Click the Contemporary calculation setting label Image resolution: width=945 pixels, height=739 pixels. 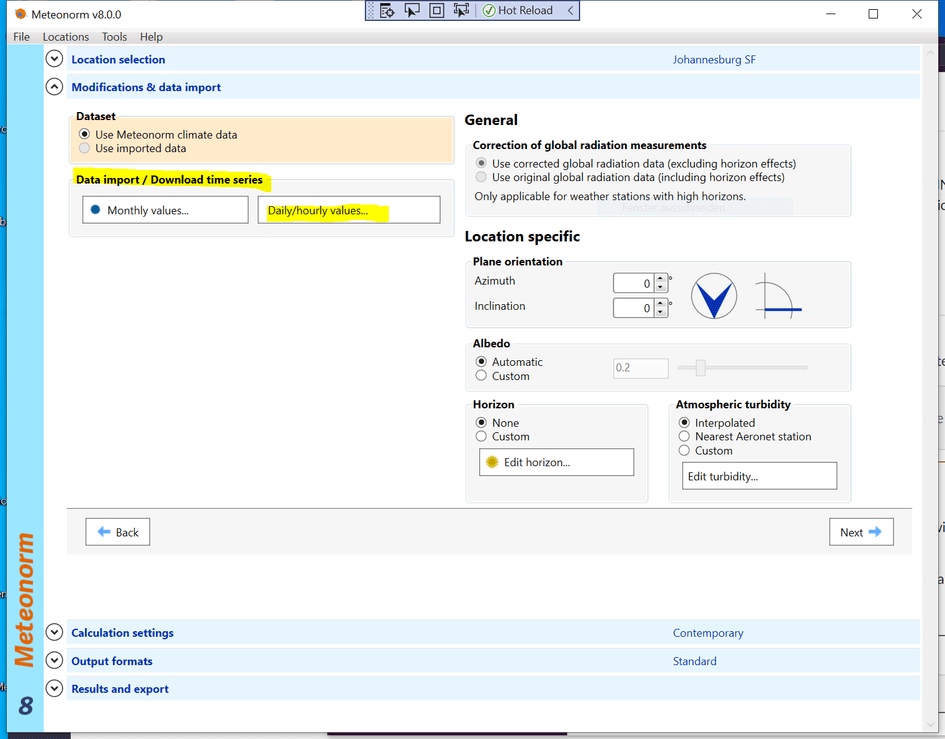[x=708, y=632]
